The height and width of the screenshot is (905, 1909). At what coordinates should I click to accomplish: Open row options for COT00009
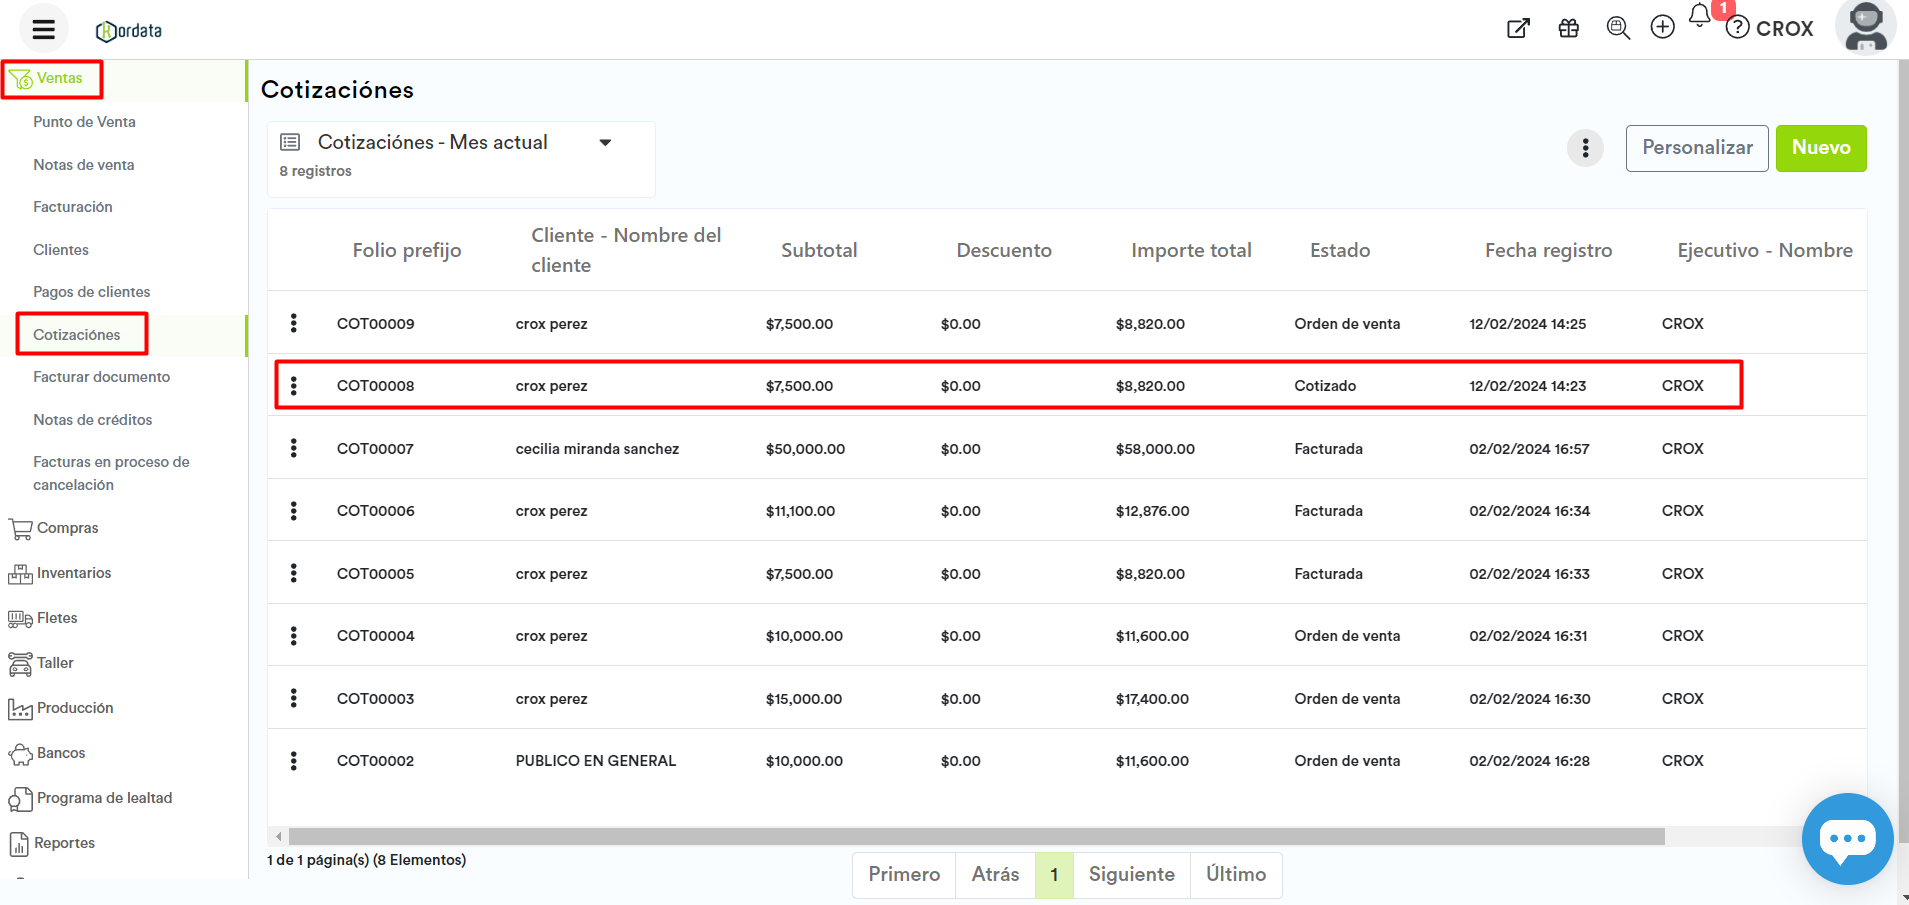(x=293, y=323)
